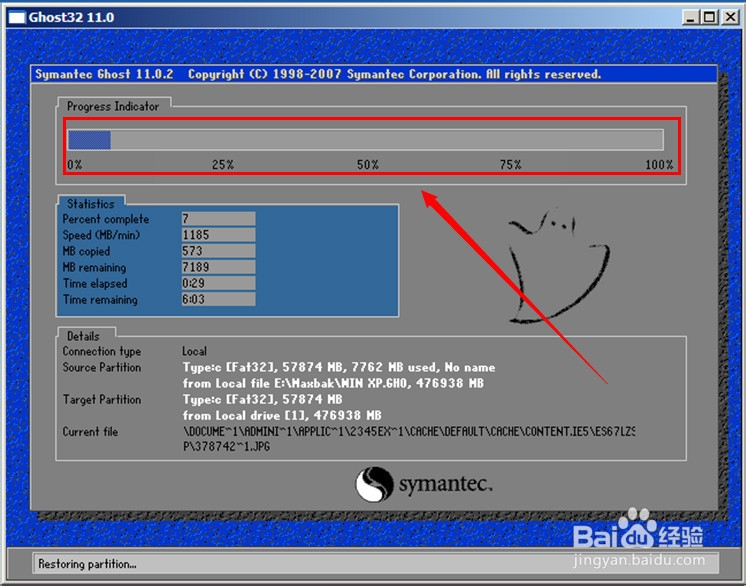Image resolution: width=746 pixels, height=586 pixels.
Task: Click the 'Connection type' label
Action: (102, 352)
